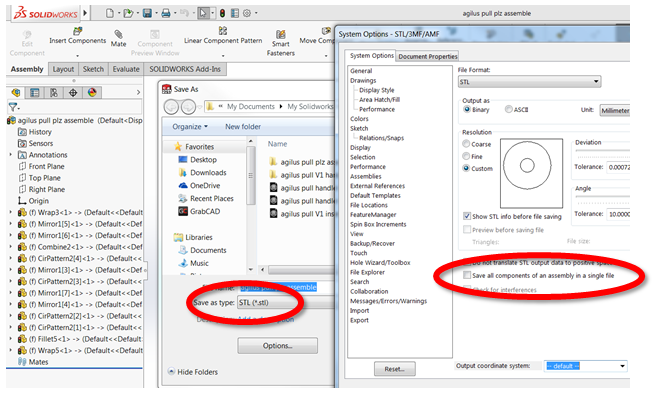This screenshot has height=399, width=656.
Task: Open the File Format STL dropdown
Action: click(x=530, y=82)
